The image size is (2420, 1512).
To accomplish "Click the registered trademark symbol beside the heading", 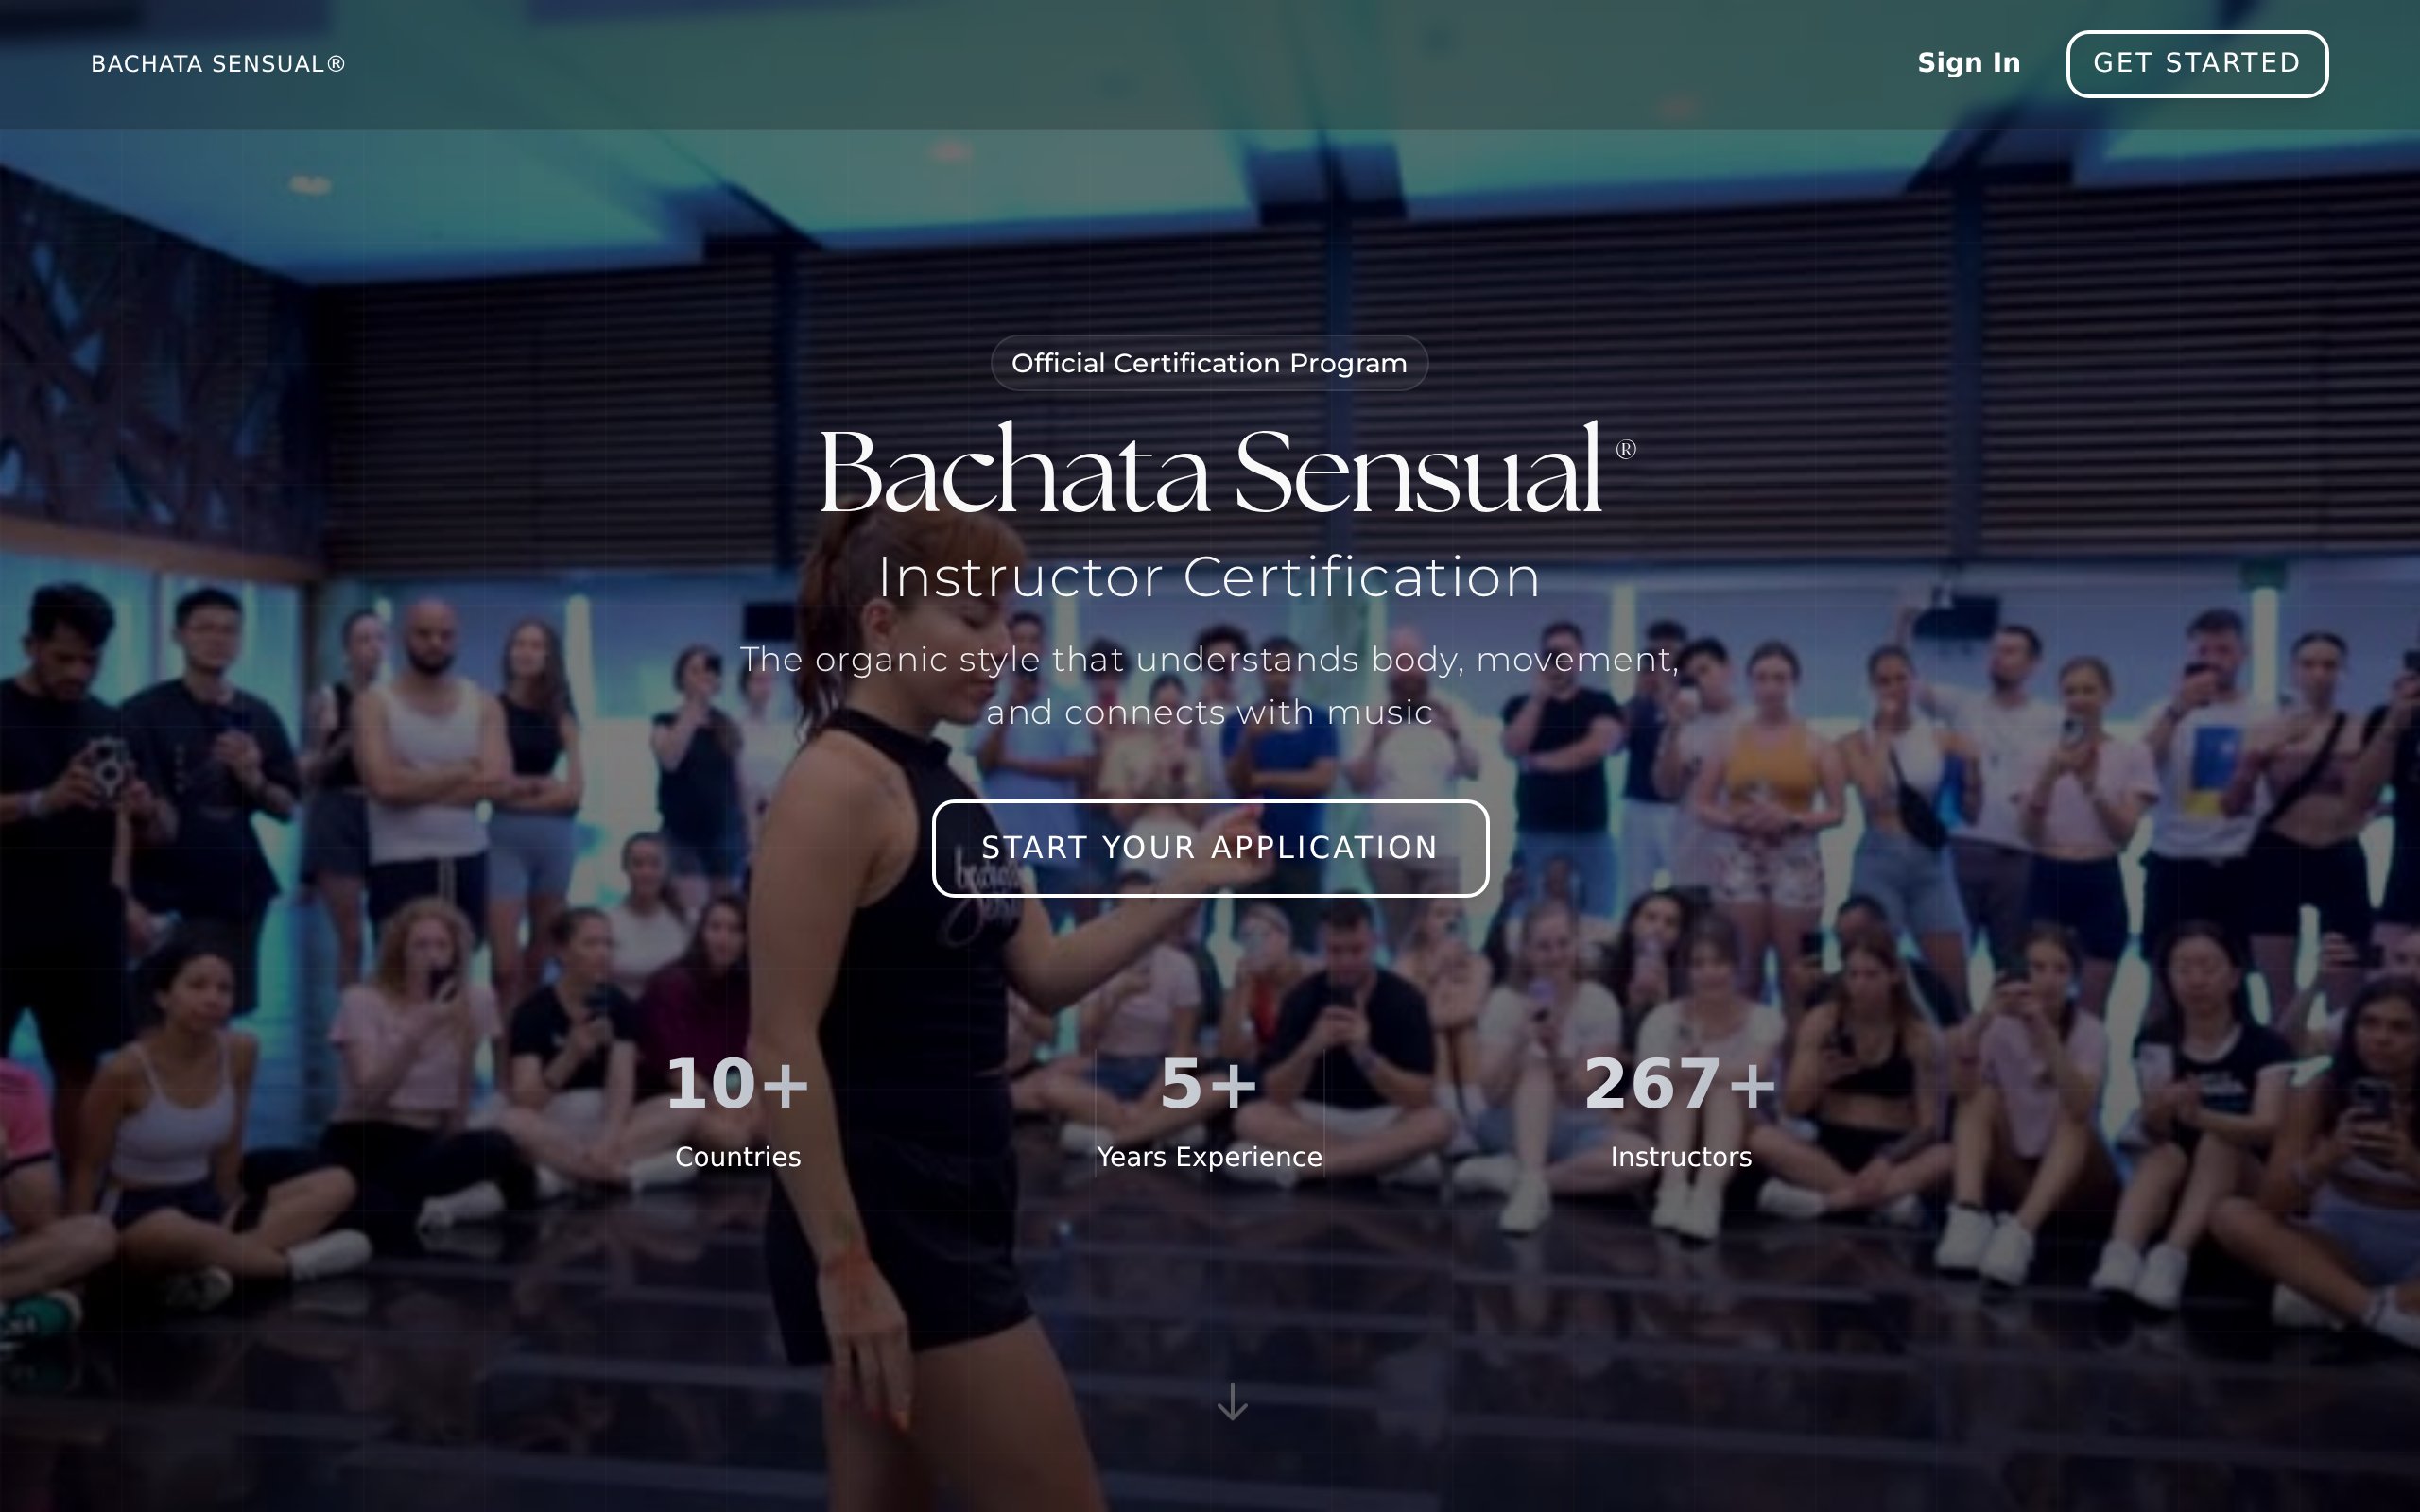I will tap(1626, 449).
